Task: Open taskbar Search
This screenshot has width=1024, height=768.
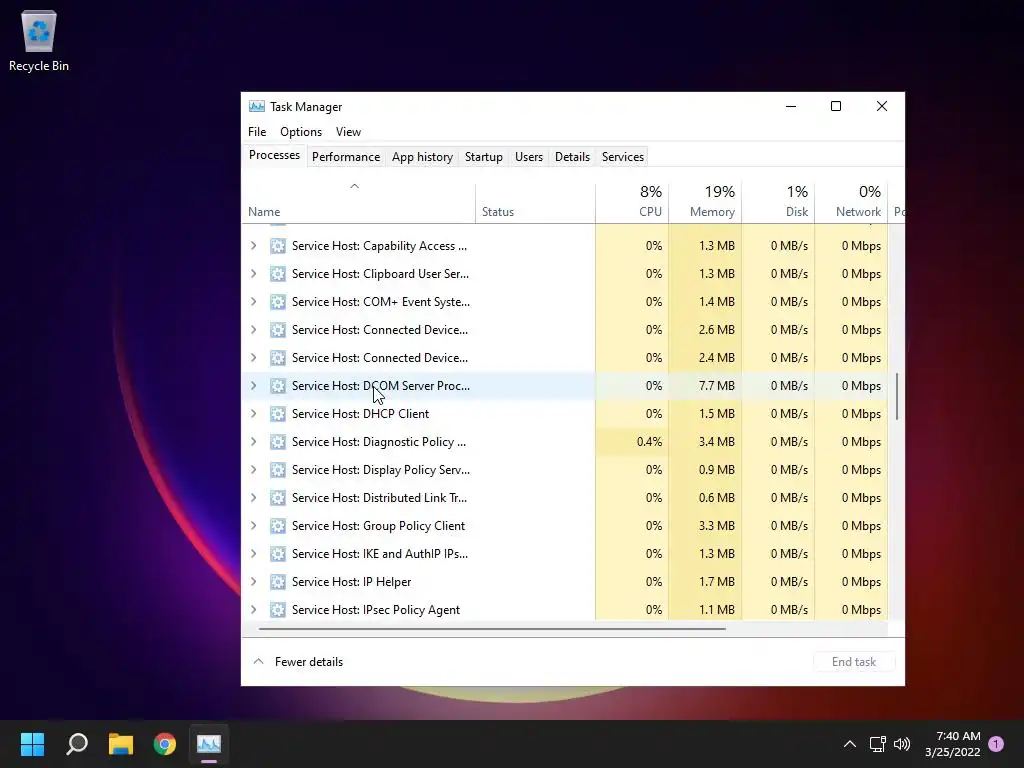Action: (x=77, y=744)
